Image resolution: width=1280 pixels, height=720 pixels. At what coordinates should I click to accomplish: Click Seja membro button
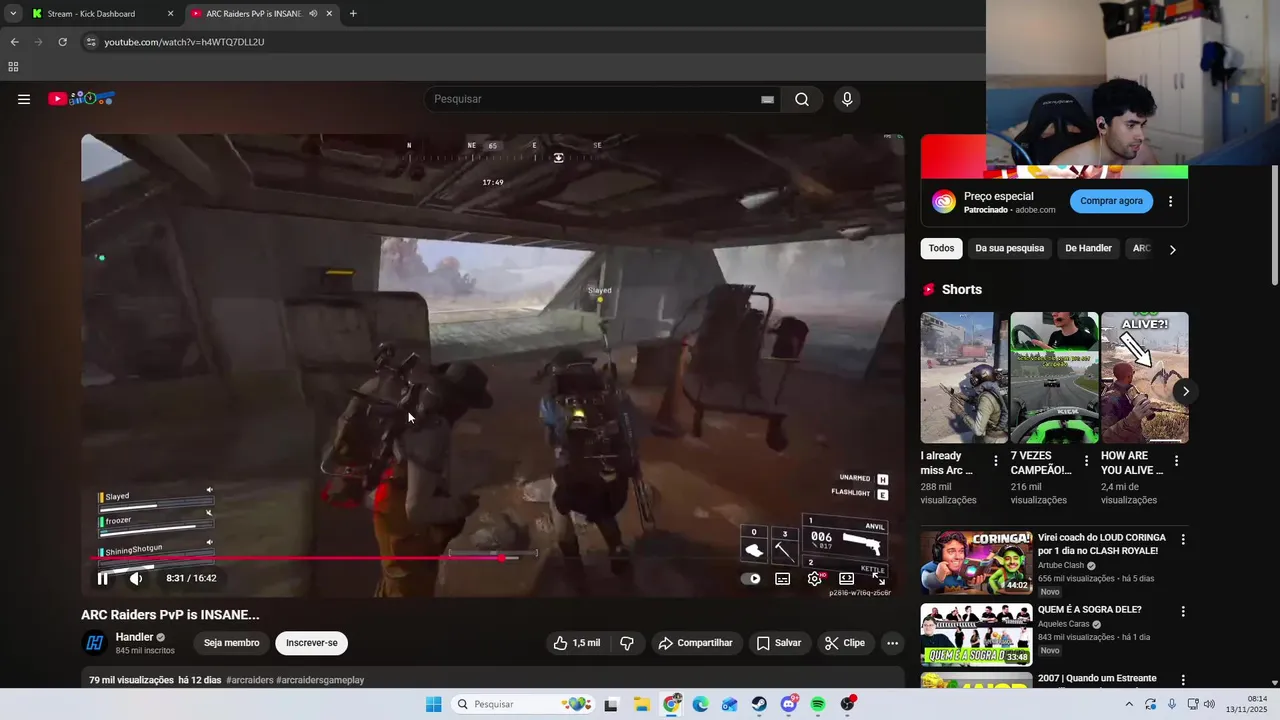(x=232, y=643)
